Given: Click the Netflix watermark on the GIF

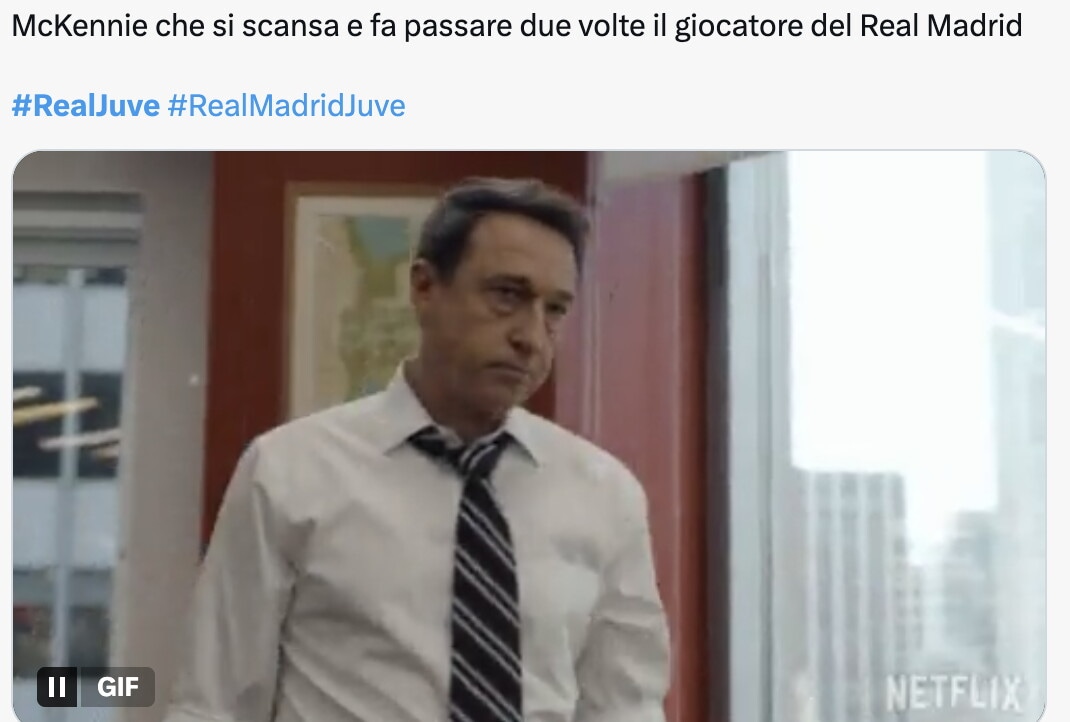Looking at the screenshot, I should tap(953, 693).
